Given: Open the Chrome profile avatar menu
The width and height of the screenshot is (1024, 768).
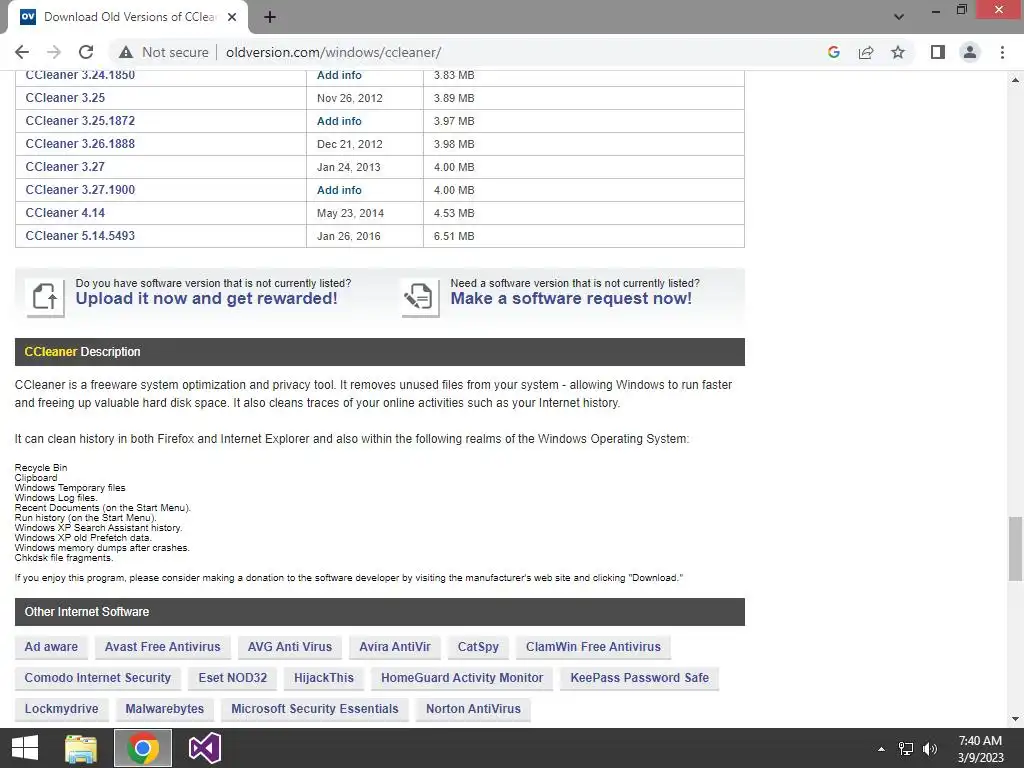Looking at the screenshot, I should pos(970,52).
